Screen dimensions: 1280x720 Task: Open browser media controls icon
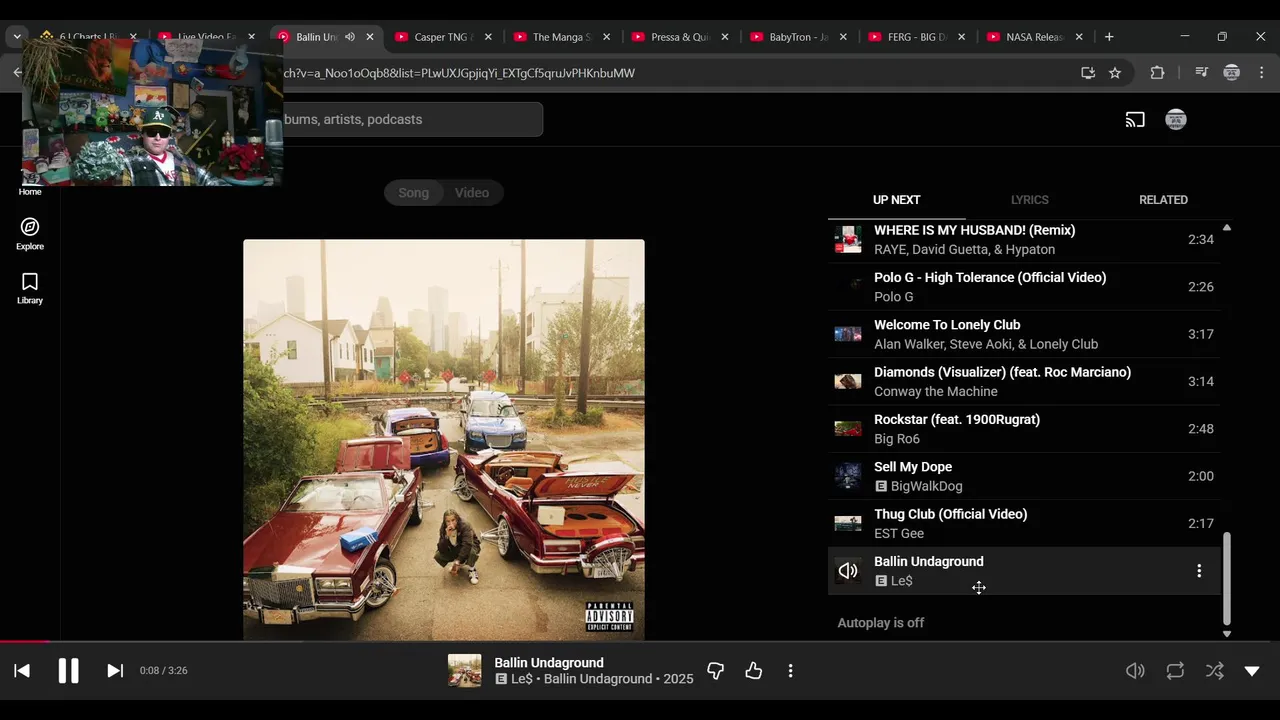(x=1201, y=73)
